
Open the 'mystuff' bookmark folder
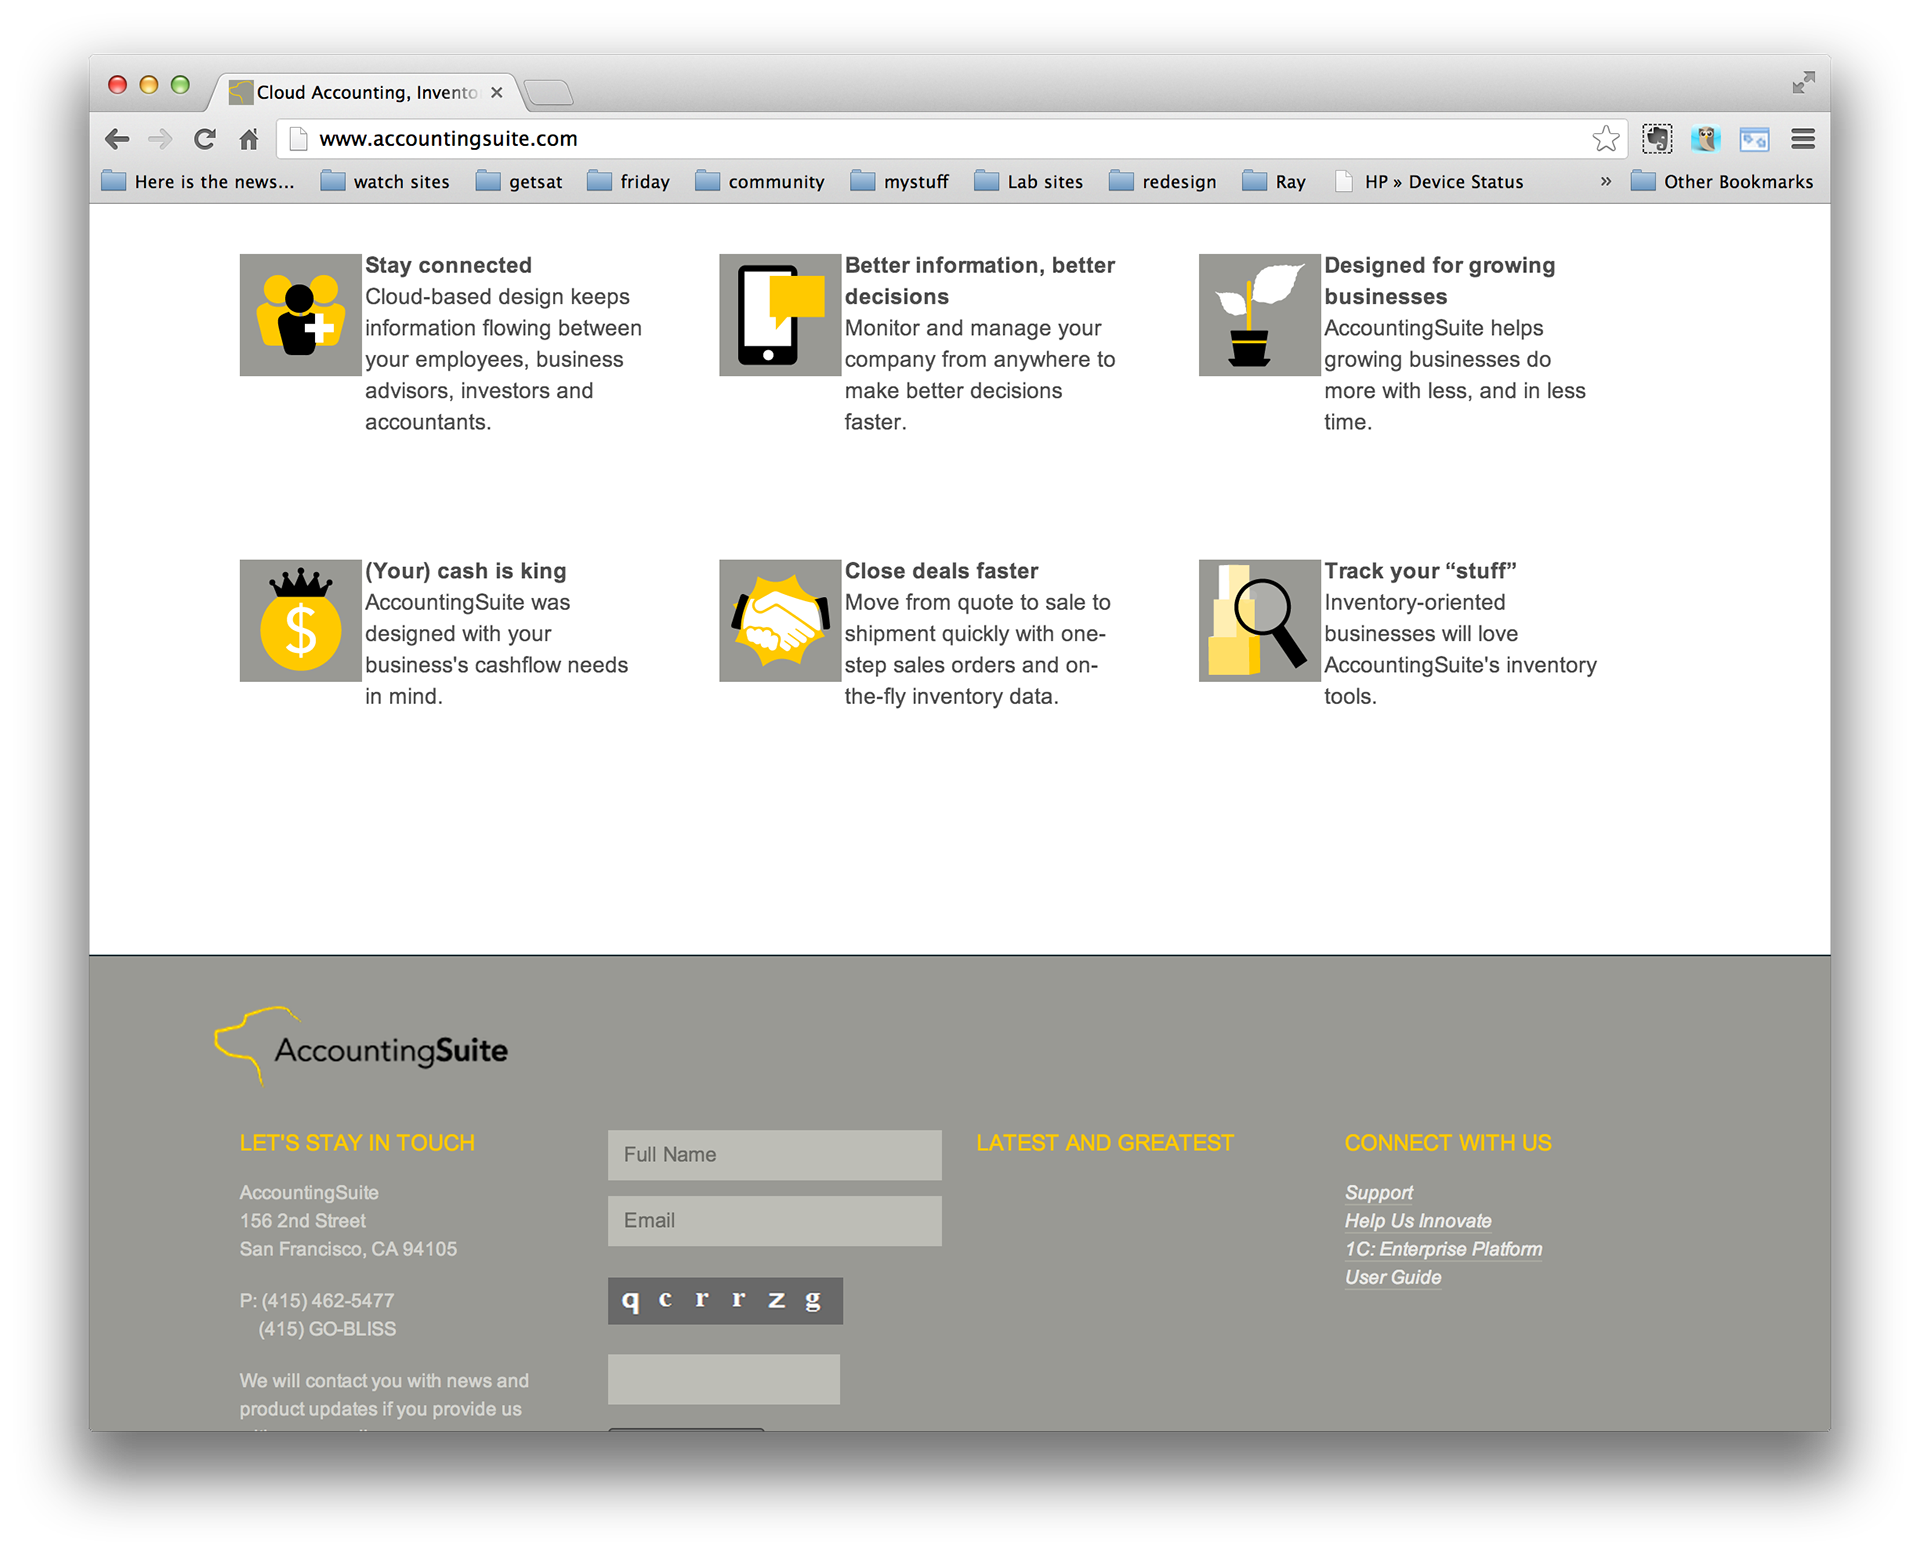(900, 181)
